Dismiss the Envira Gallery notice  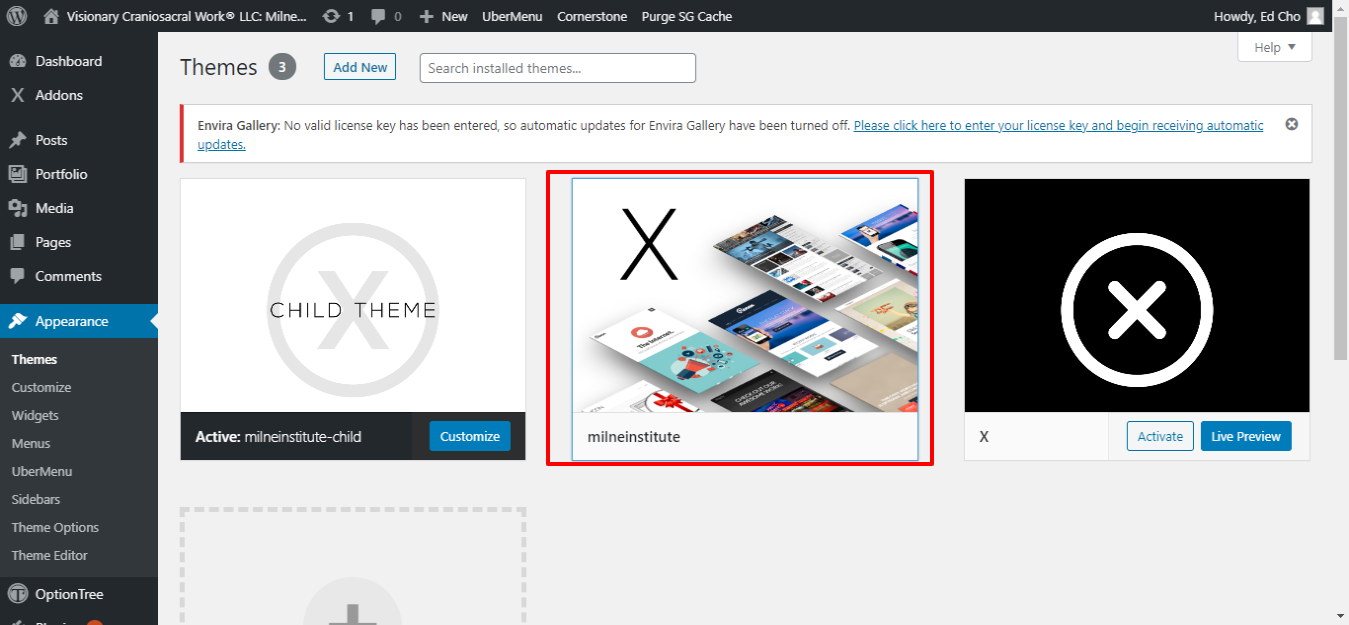1291,124
